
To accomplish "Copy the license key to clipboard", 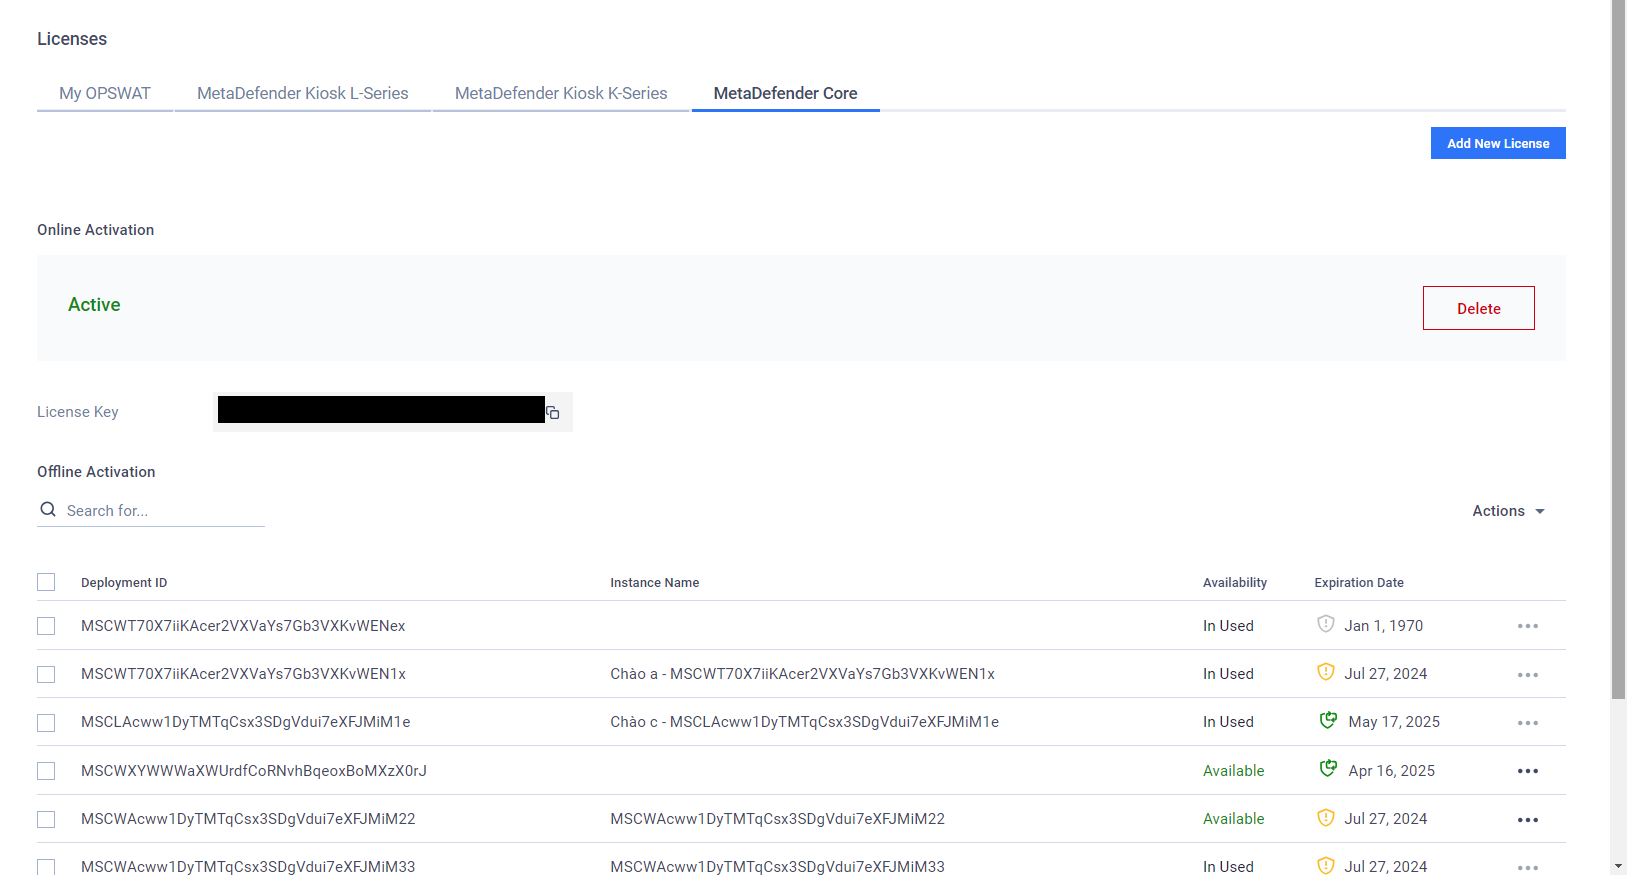I will coord(553,412).
